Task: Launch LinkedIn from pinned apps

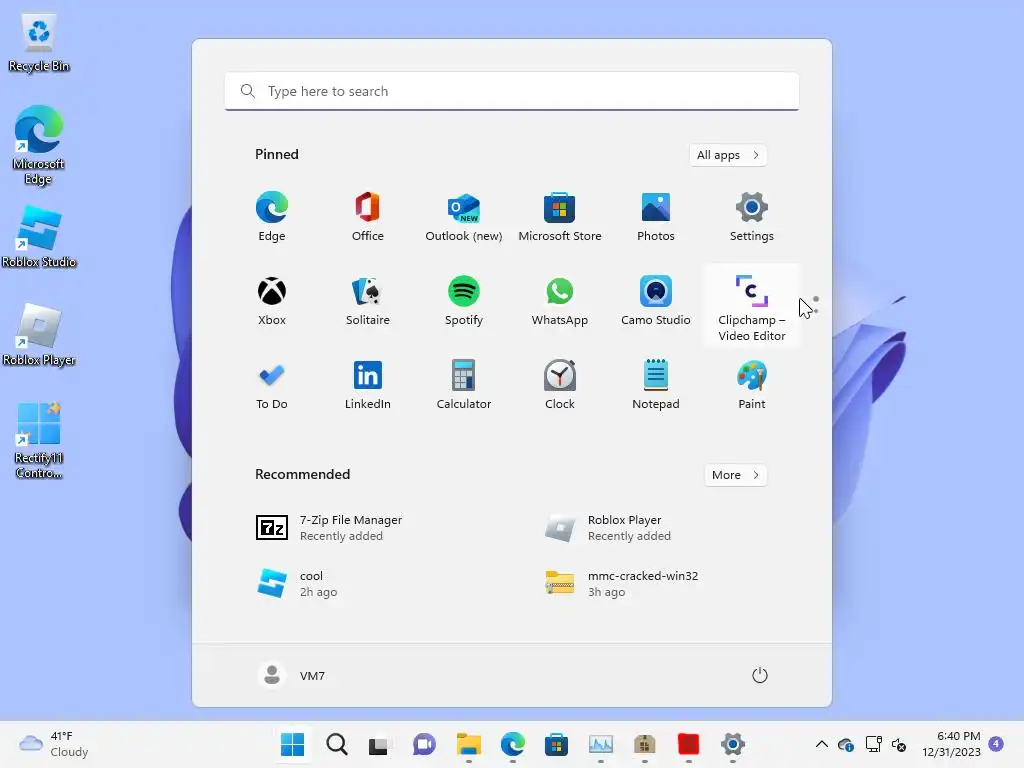Action: coord(368,385)
